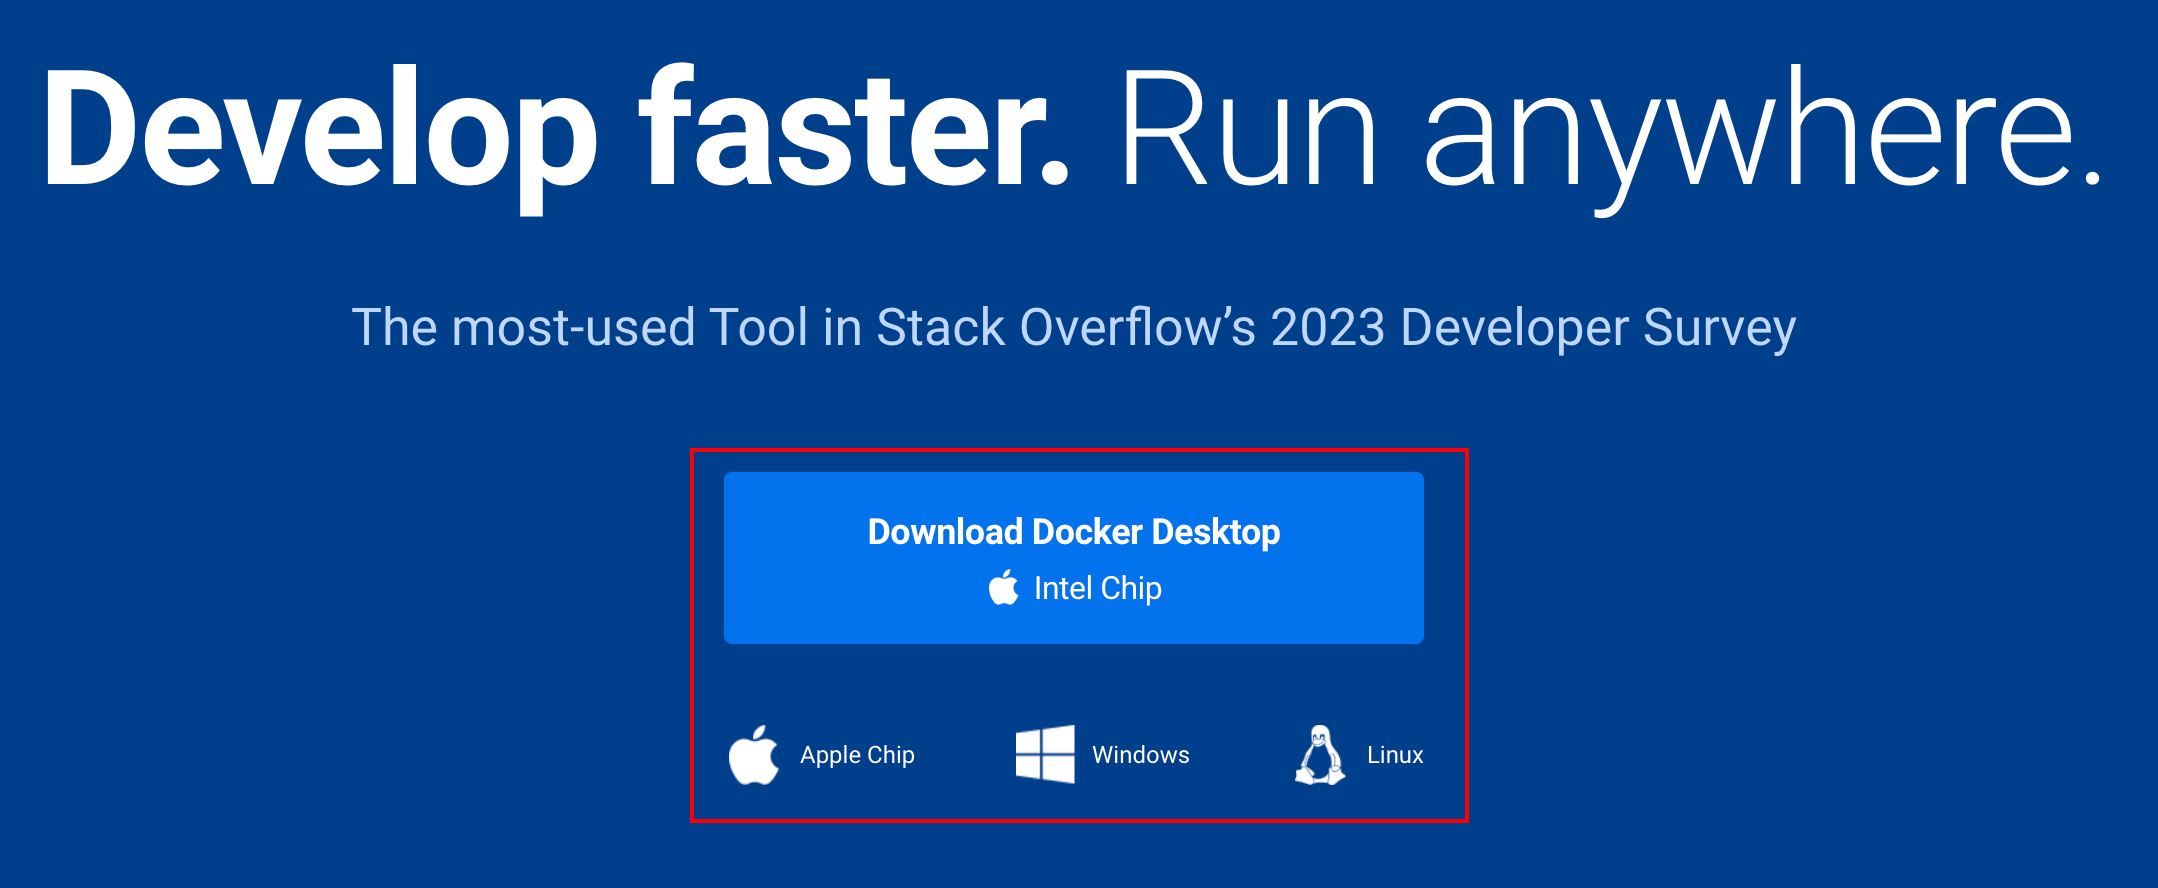Viewport: 2158px width, 888px height.
Task: Click the Apple logo inside the download button
Action: 1004,588
